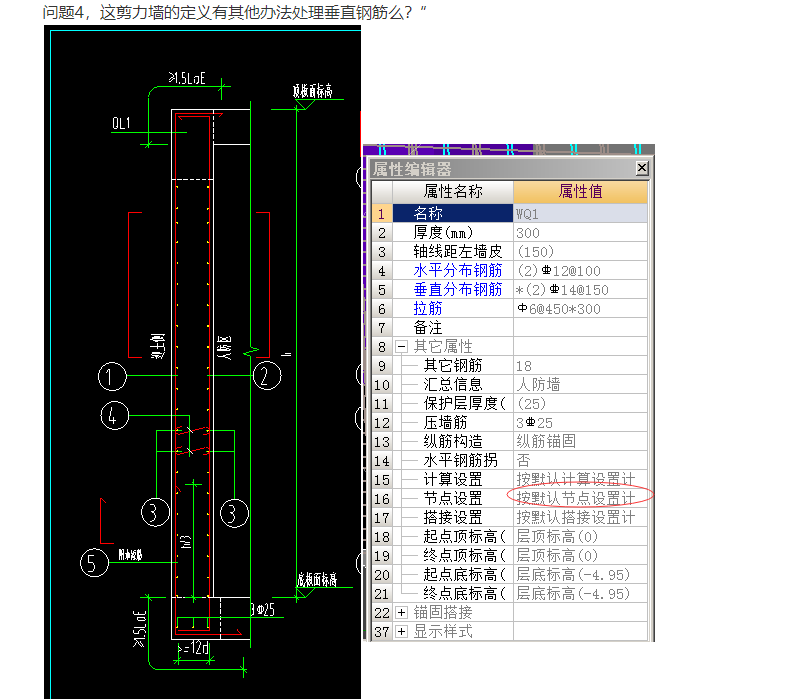Click the empty 备注 value cell
Image resolution: width=799 pixels, height=699 pixels.
tap(580, 327)
